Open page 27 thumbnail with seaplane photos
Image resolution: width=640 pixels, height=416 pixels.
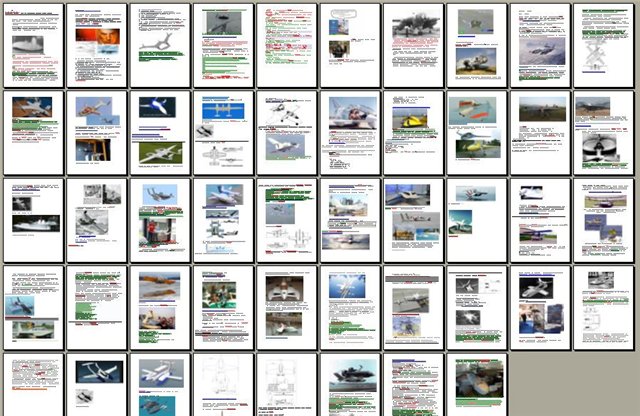tap(413, 220)
